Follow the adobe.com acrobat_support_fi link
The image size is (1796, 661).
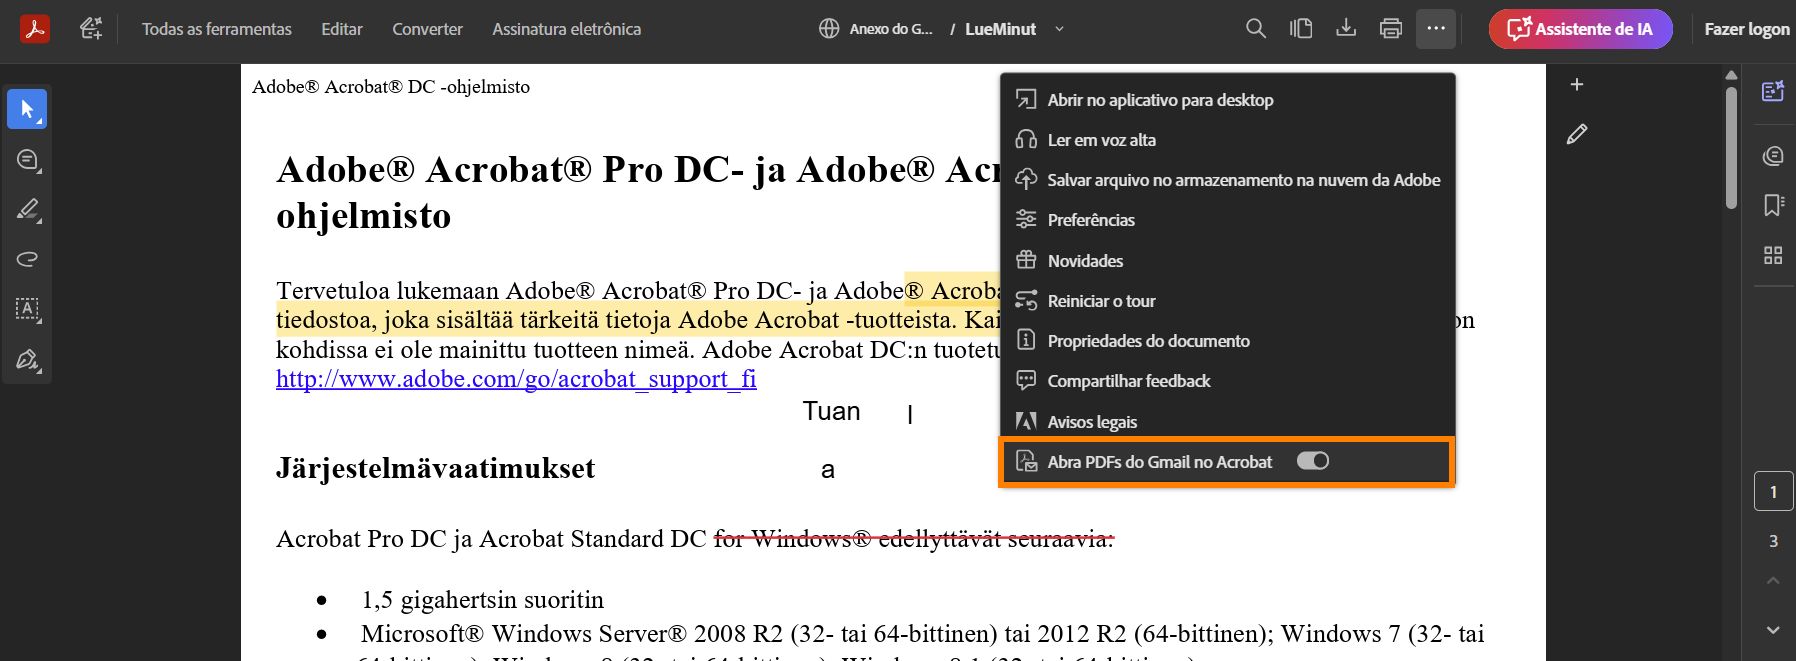pos(516,379)
